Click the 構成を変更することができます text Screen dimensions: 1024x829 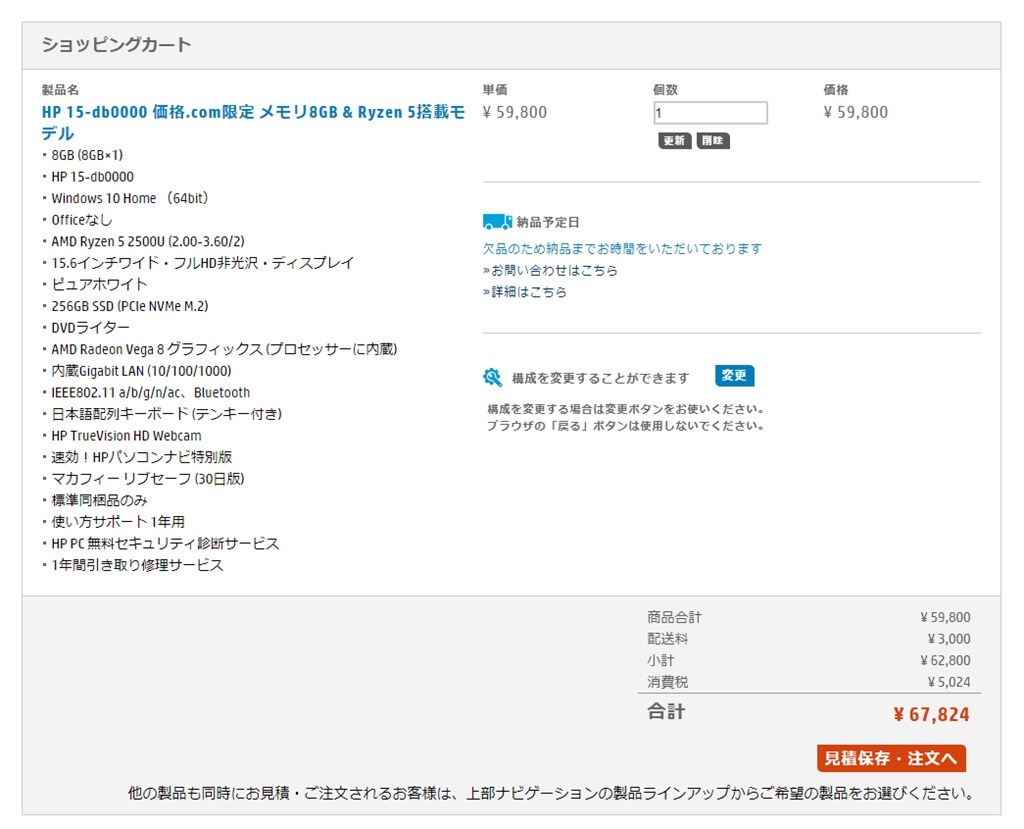tap(600, 378)
